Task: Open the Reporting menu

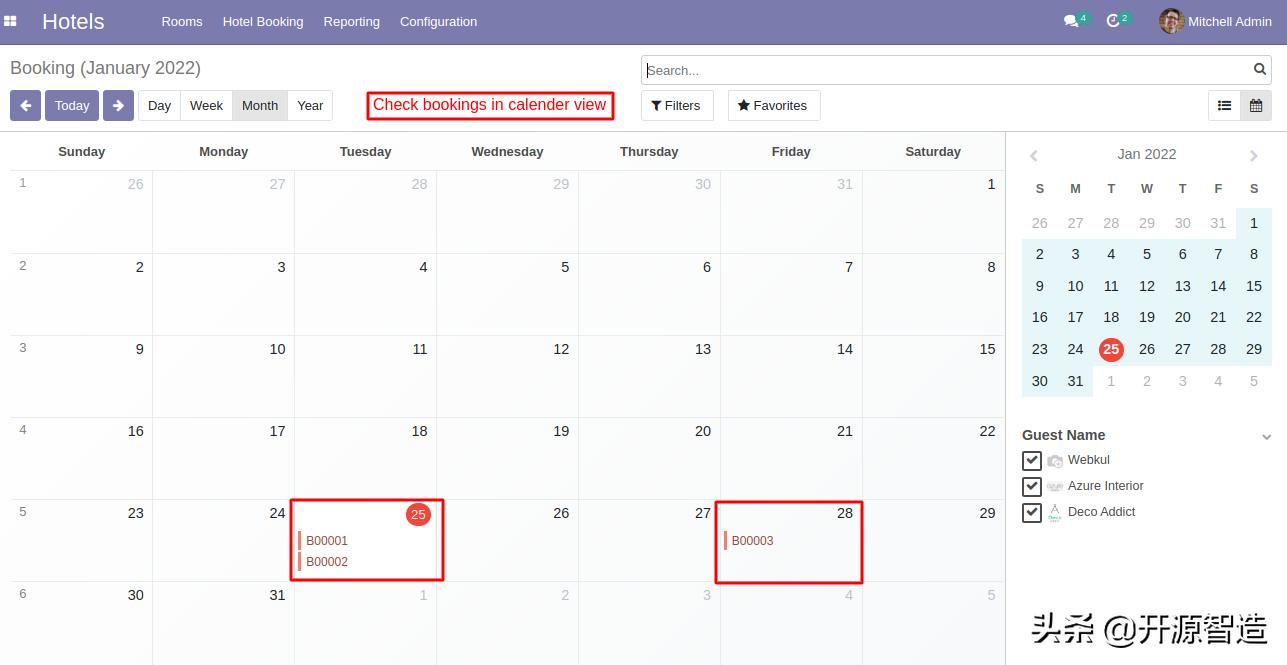Action: tap(352, 21)
